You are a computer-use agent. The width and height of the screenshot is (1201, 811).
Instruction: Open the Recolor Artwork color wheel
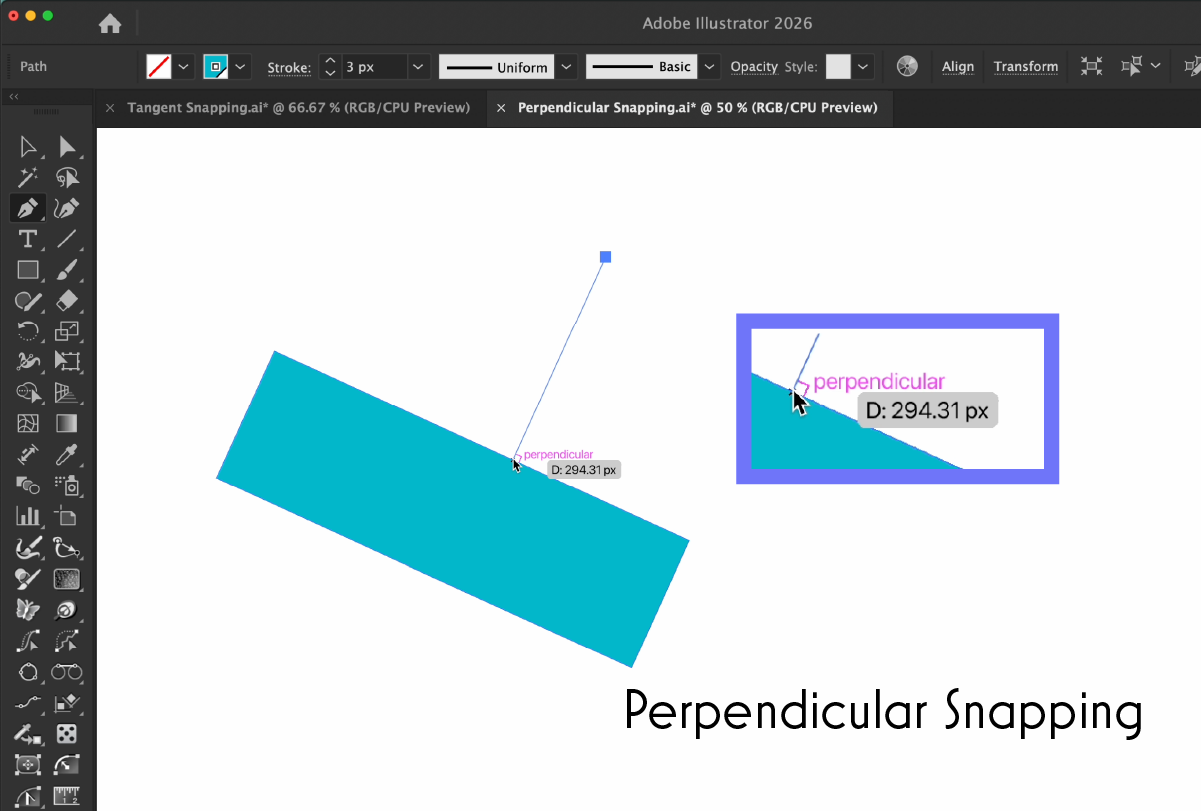tap(907, 67)
